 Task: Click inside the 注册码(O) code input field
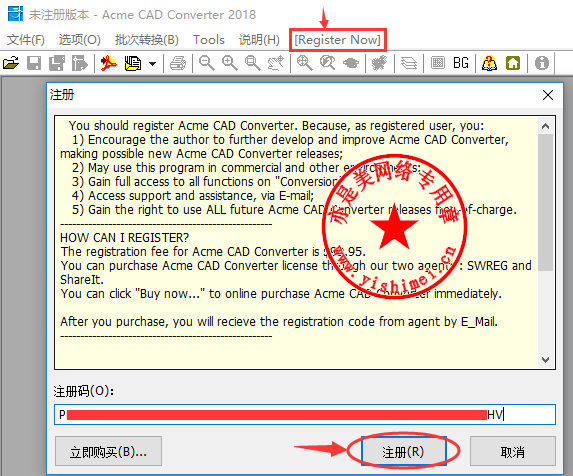click(x=305, y=414)
